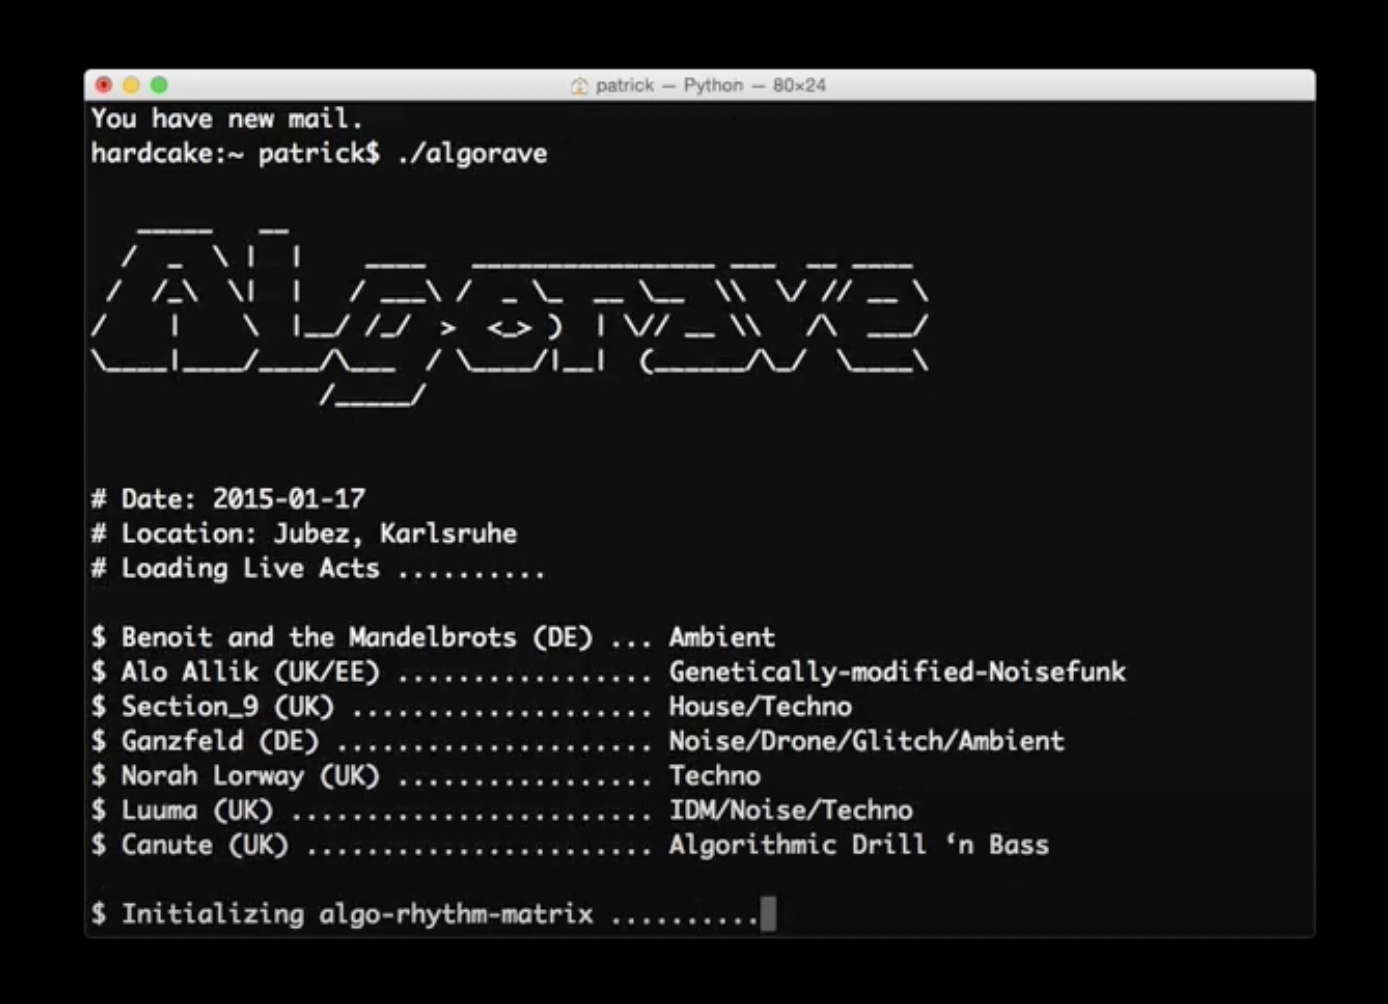
Task: Click the 'Noise/Drone/Glitch/Ambient' genre text
Action: [x=866, y=741]
